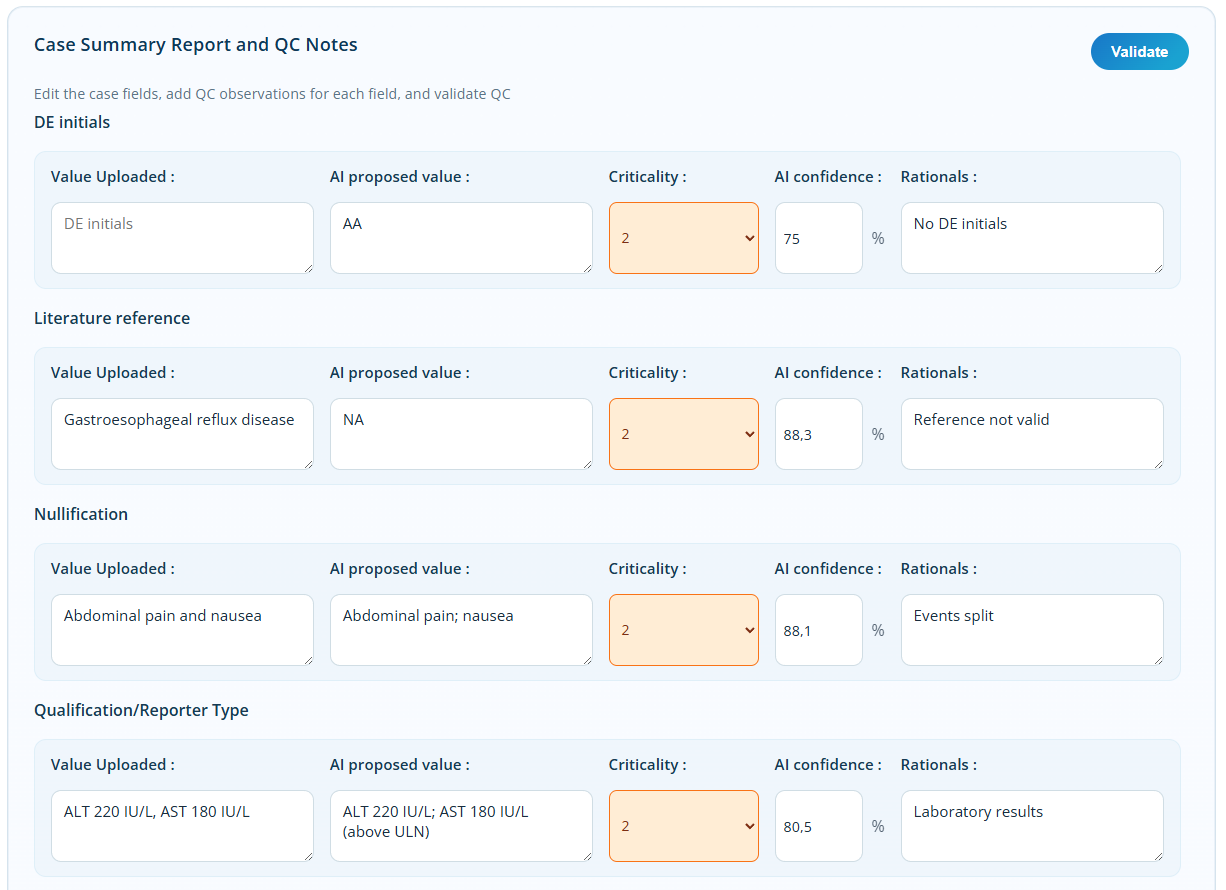Open the Criticality dropdown for DE initials
Image resolution: width=1226 pixels, height=890 pixels.
tap(683, 238)
